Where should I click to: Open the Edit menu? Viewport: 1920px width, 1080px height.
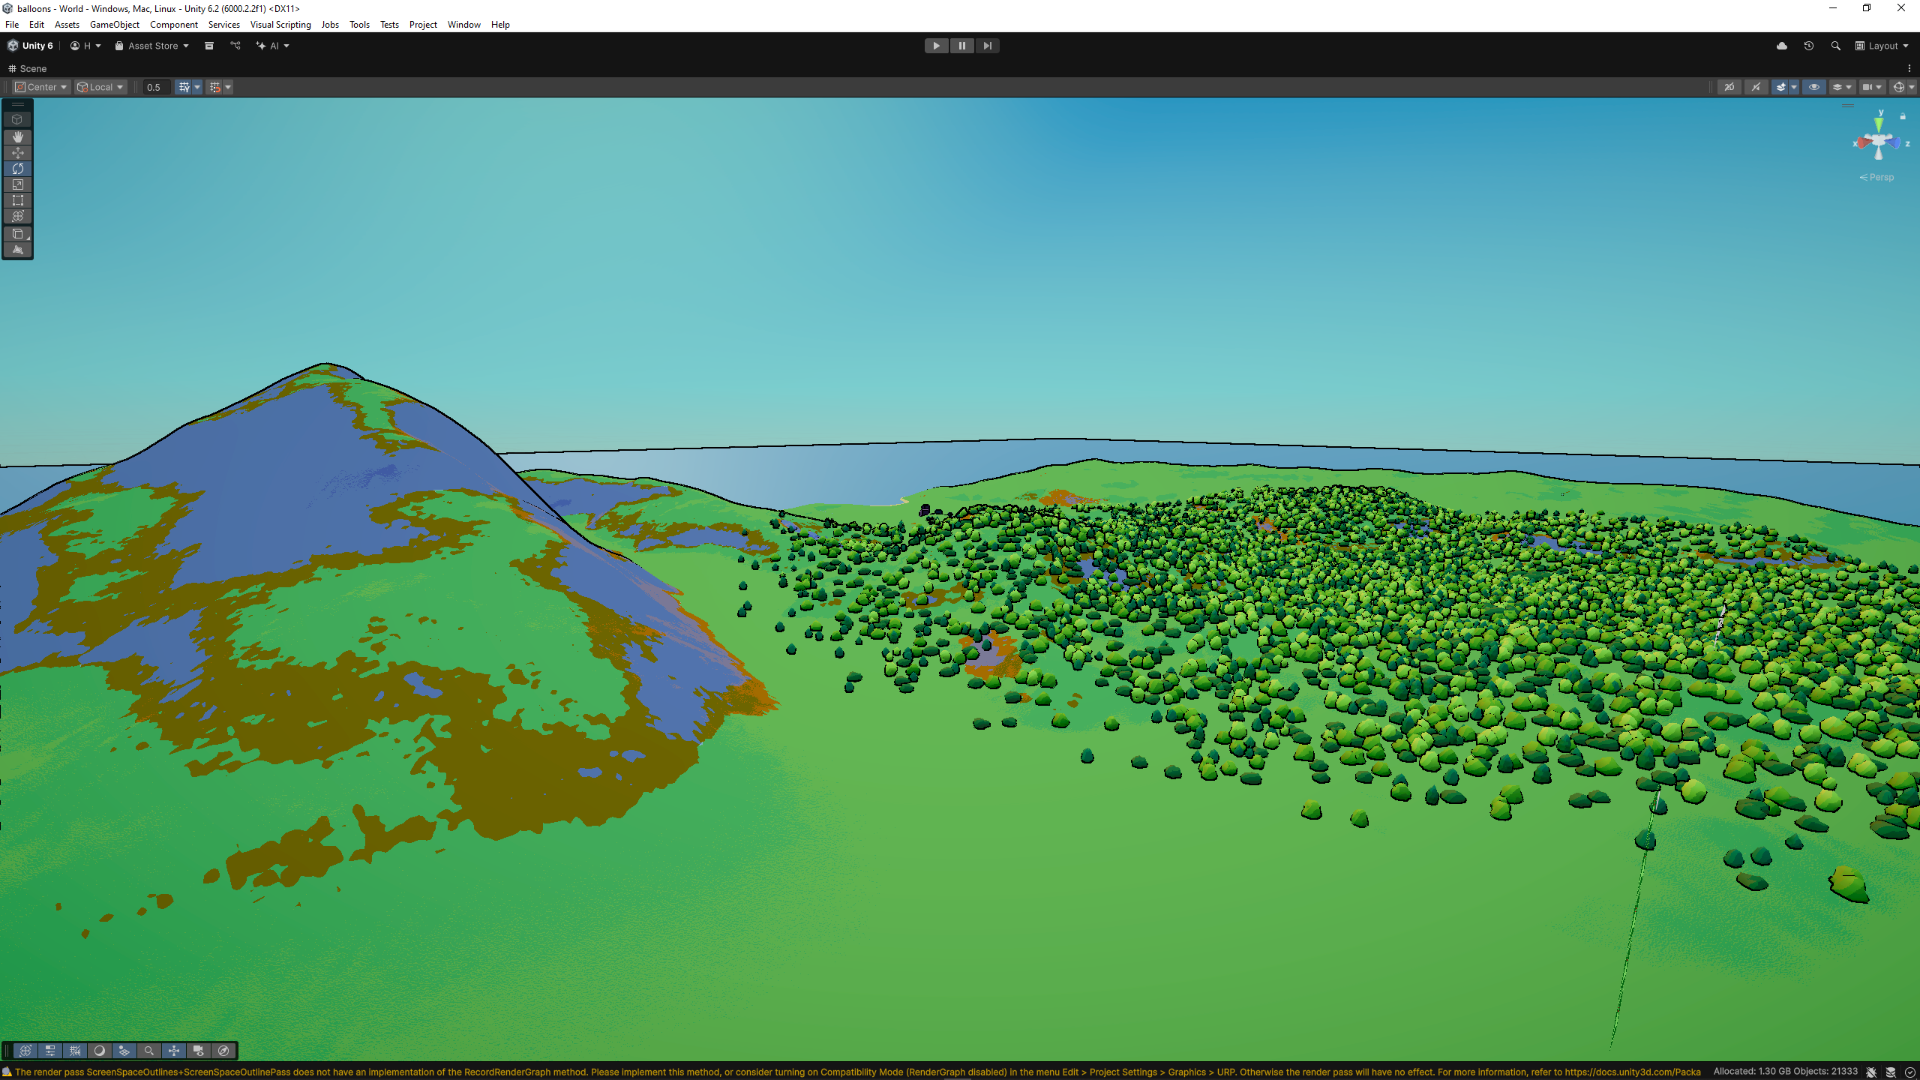[37, 25]
